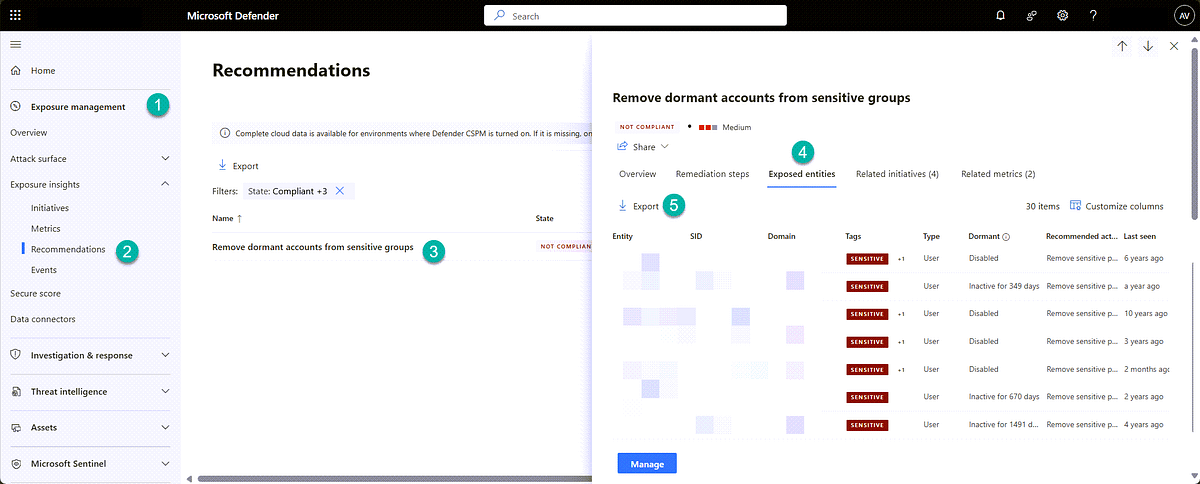Expand Investigation & response menu
This screenshot has height=484, width=1200.
[x=165, y=355]
